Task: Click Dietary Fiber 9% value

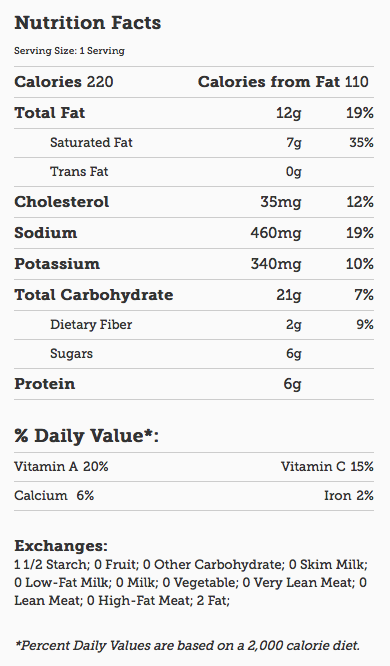Action: point(365,325)
